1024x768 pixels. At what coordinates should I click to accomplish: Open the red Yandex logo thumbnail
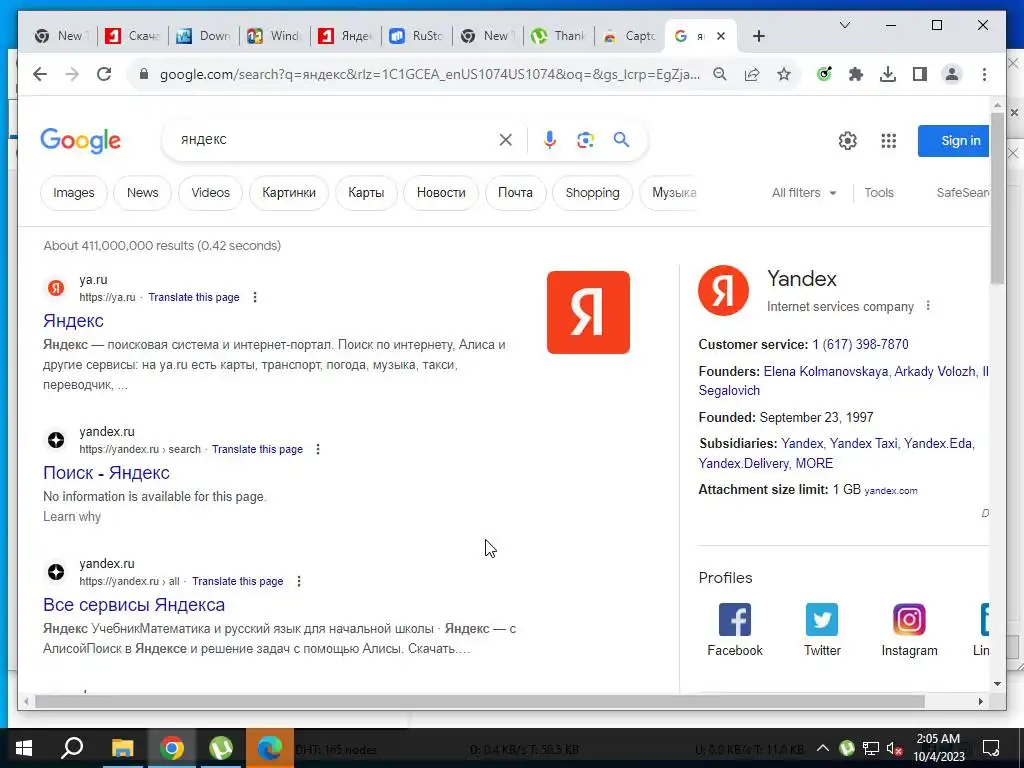coord(588,312)
